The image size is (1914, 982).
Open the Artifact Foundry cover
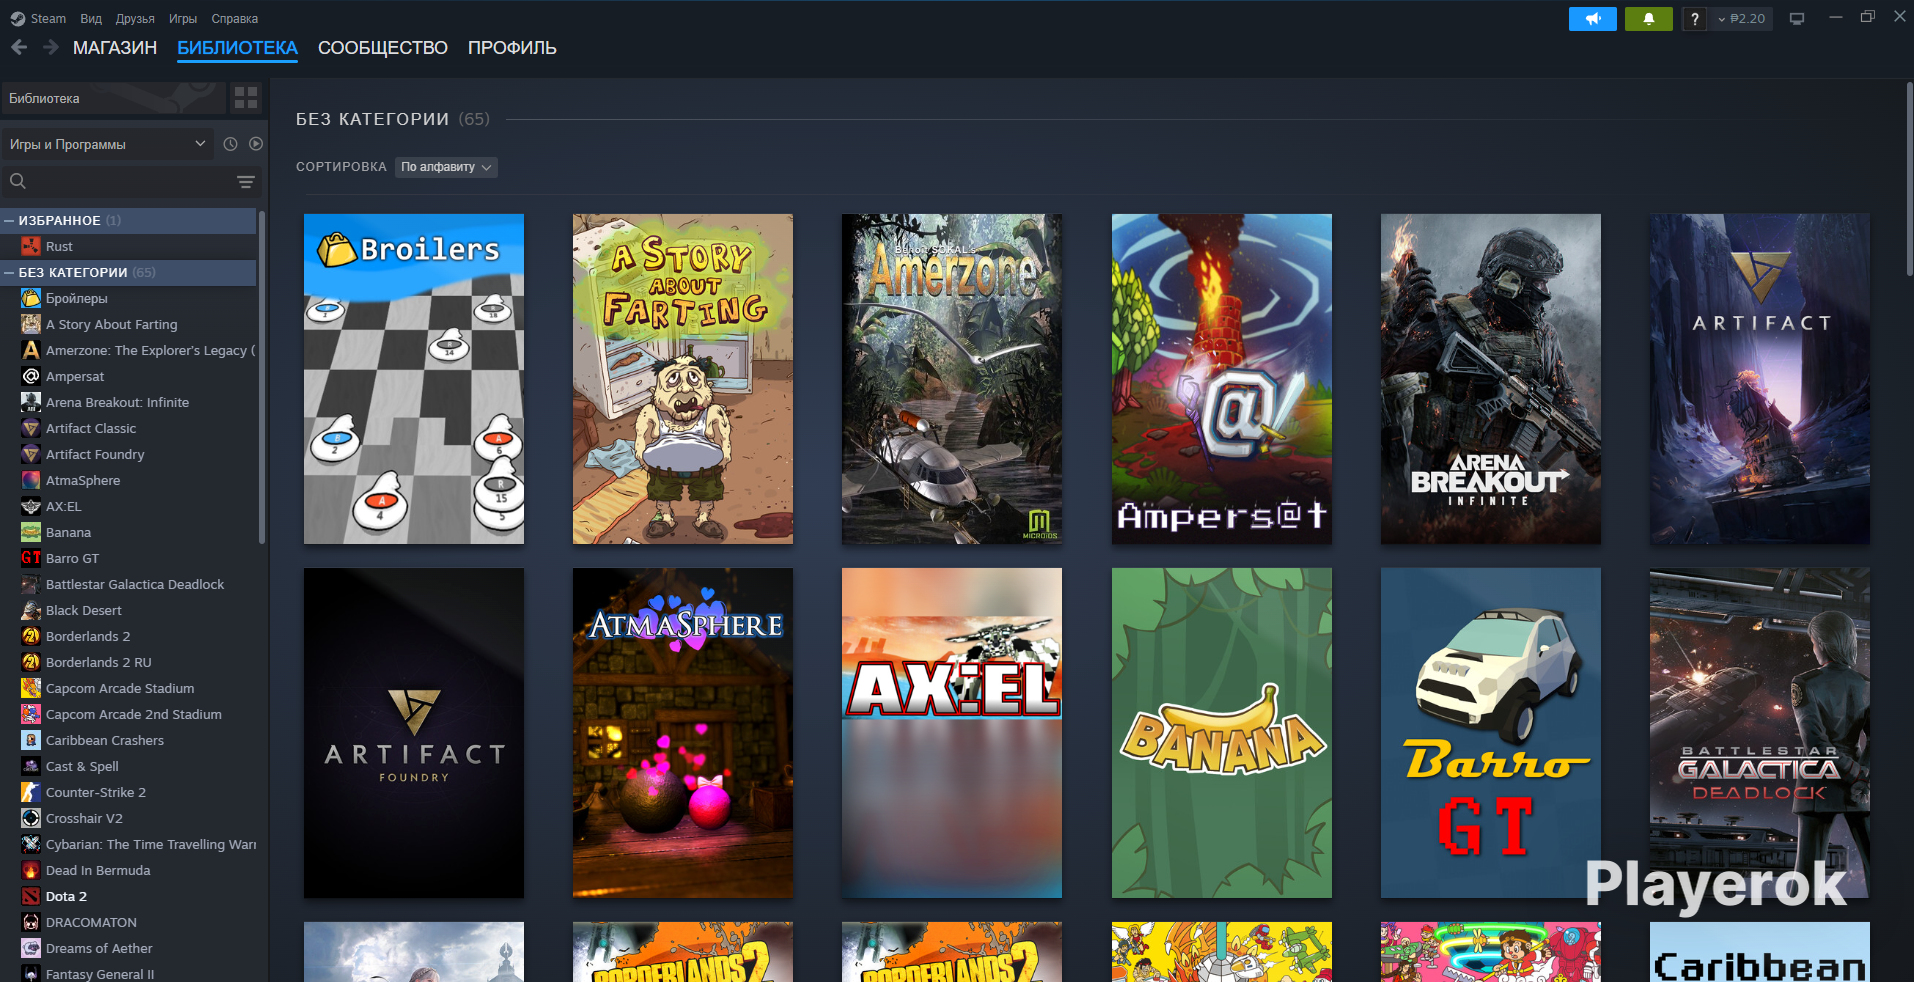coord(414,733)
